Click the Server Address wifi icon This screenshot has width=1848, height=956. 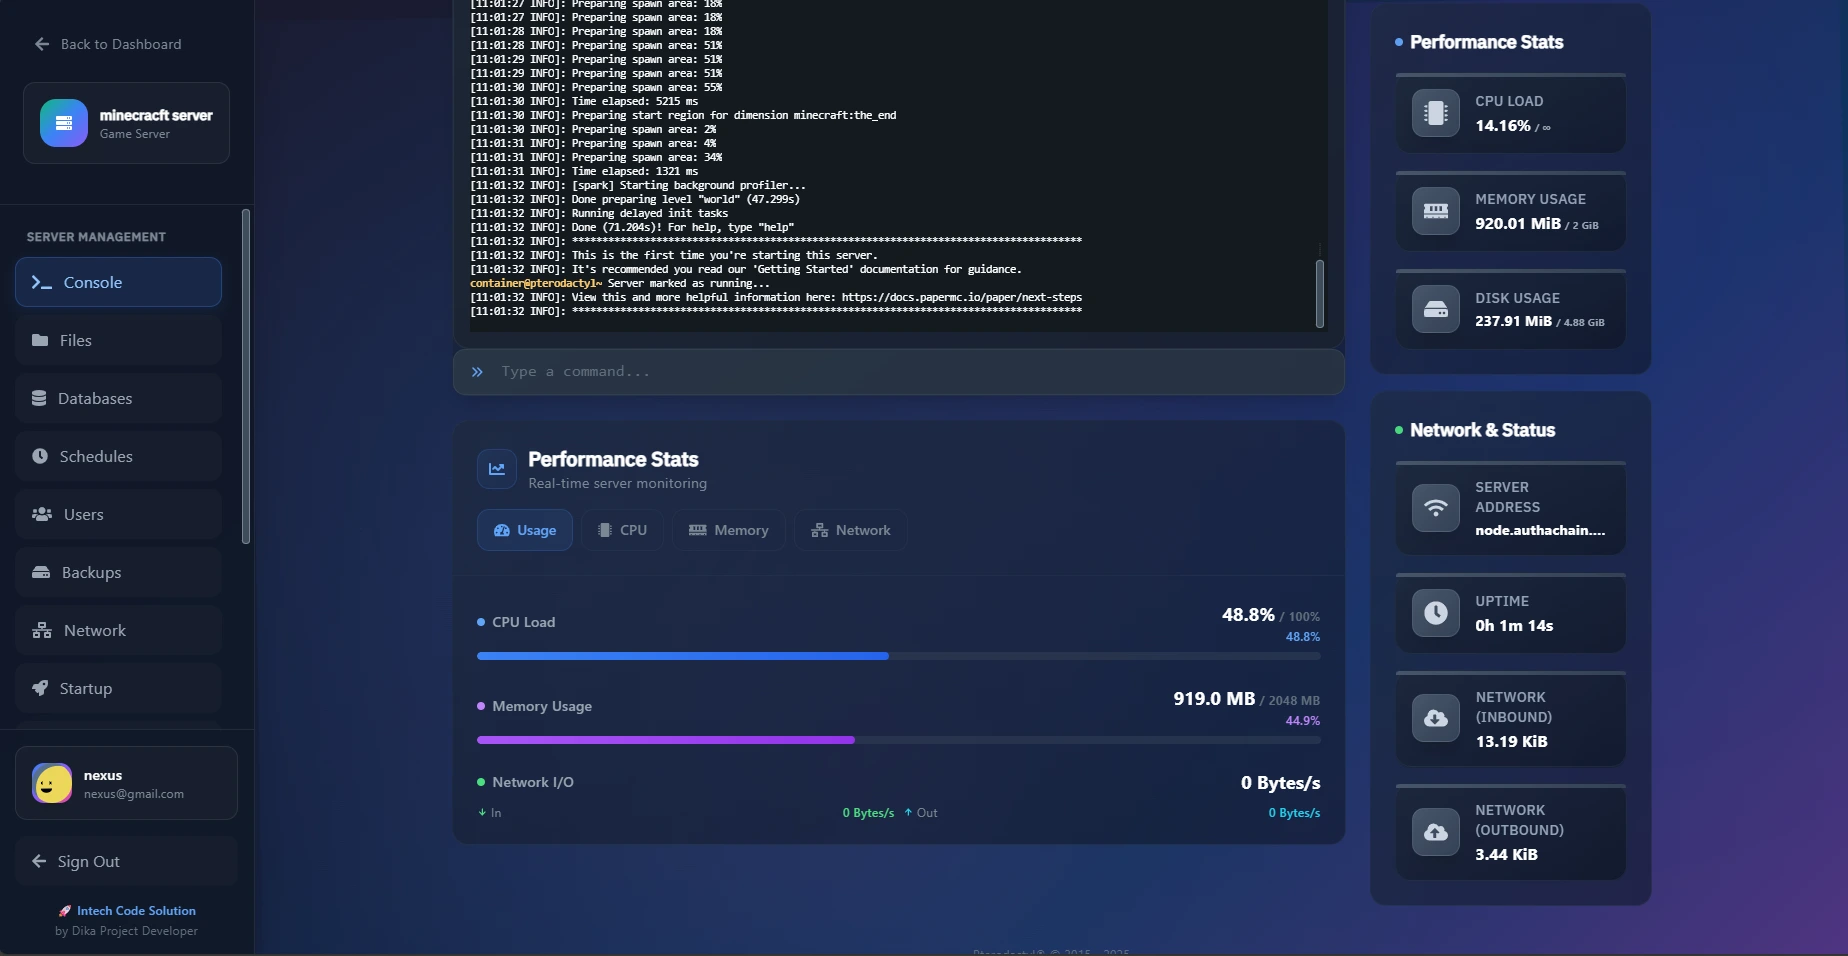click(1435, 508)
